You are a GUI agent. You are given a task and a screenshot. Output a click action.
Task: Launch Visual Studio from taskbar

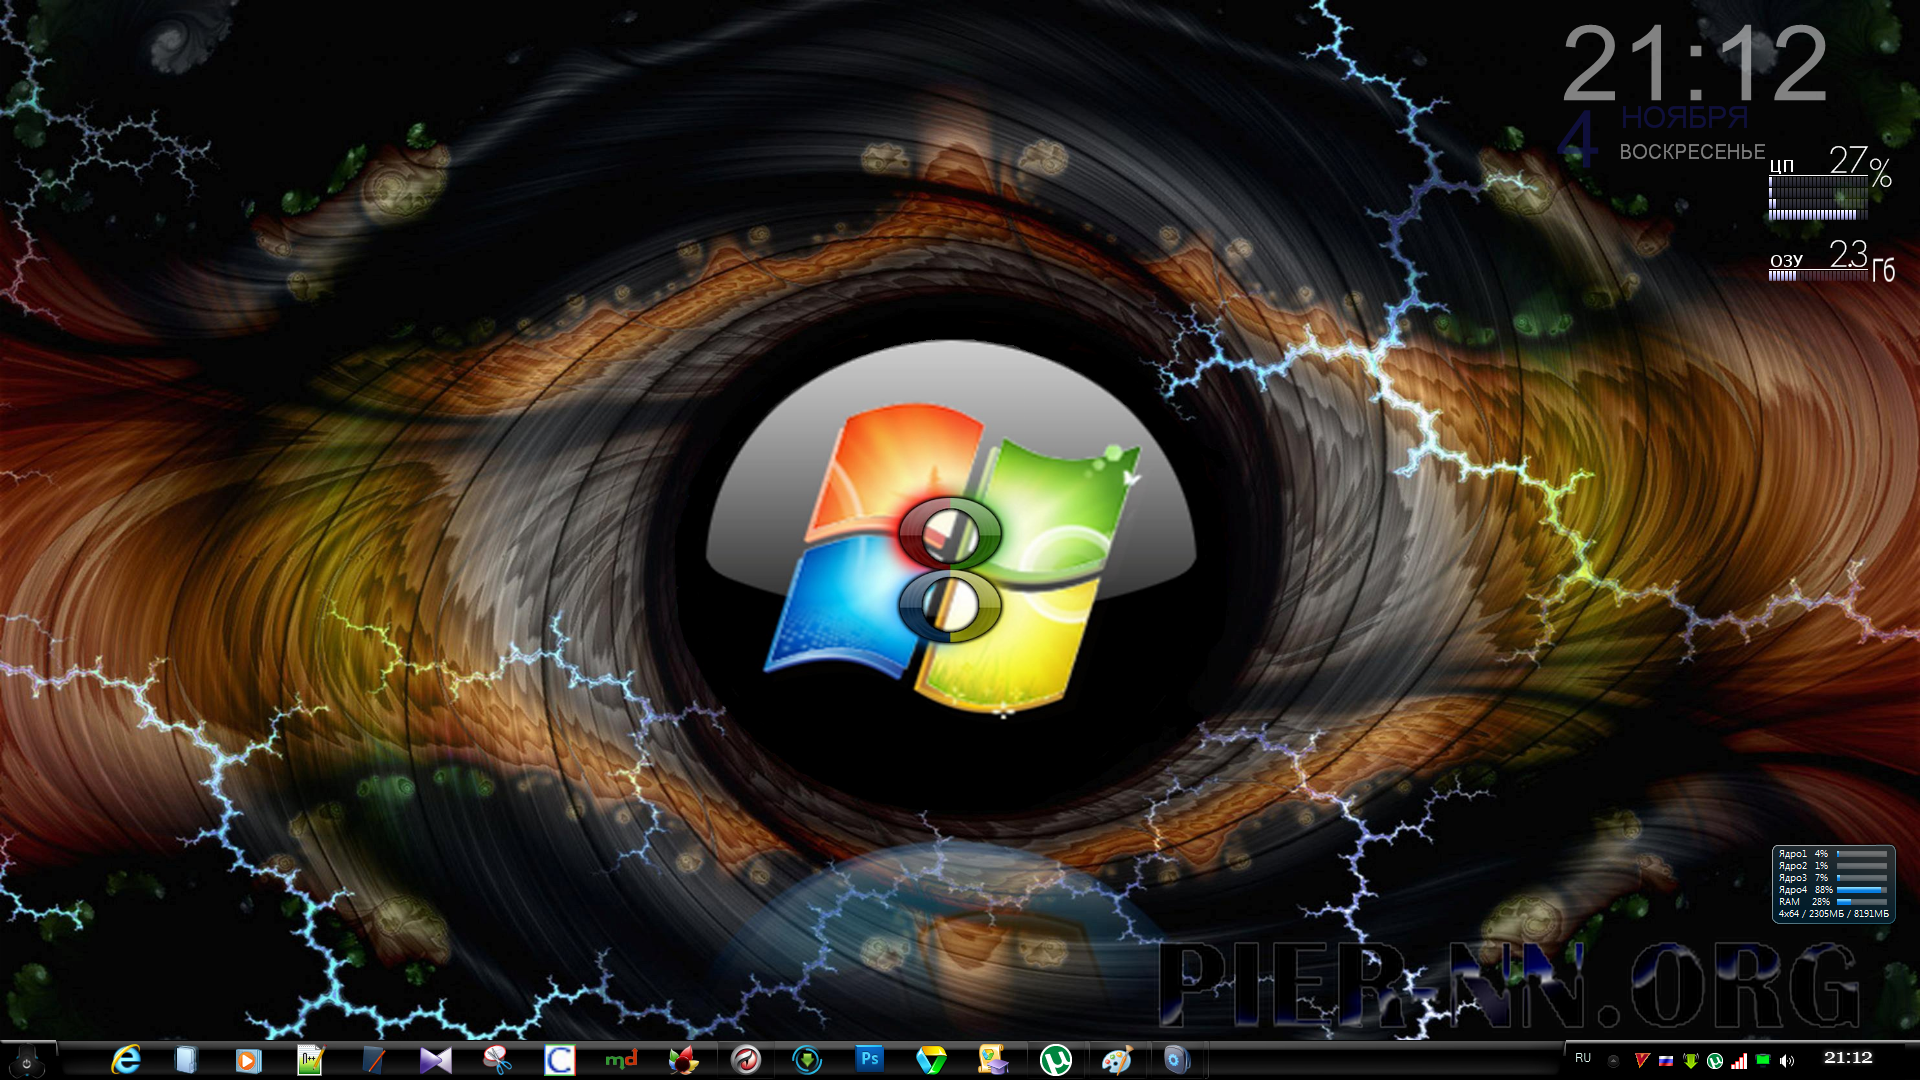tap(435, 1060)
